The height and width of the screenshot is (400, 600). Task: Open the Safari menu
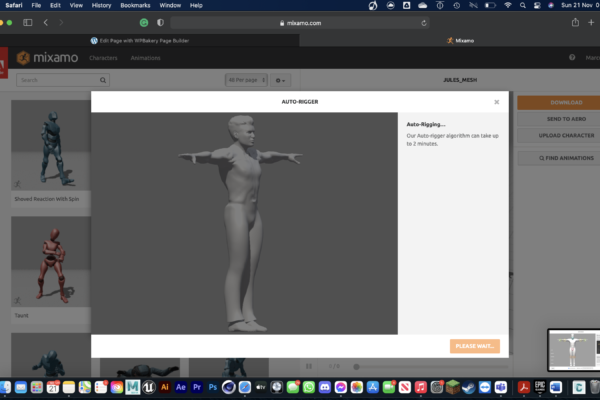(x=14, y=5)
